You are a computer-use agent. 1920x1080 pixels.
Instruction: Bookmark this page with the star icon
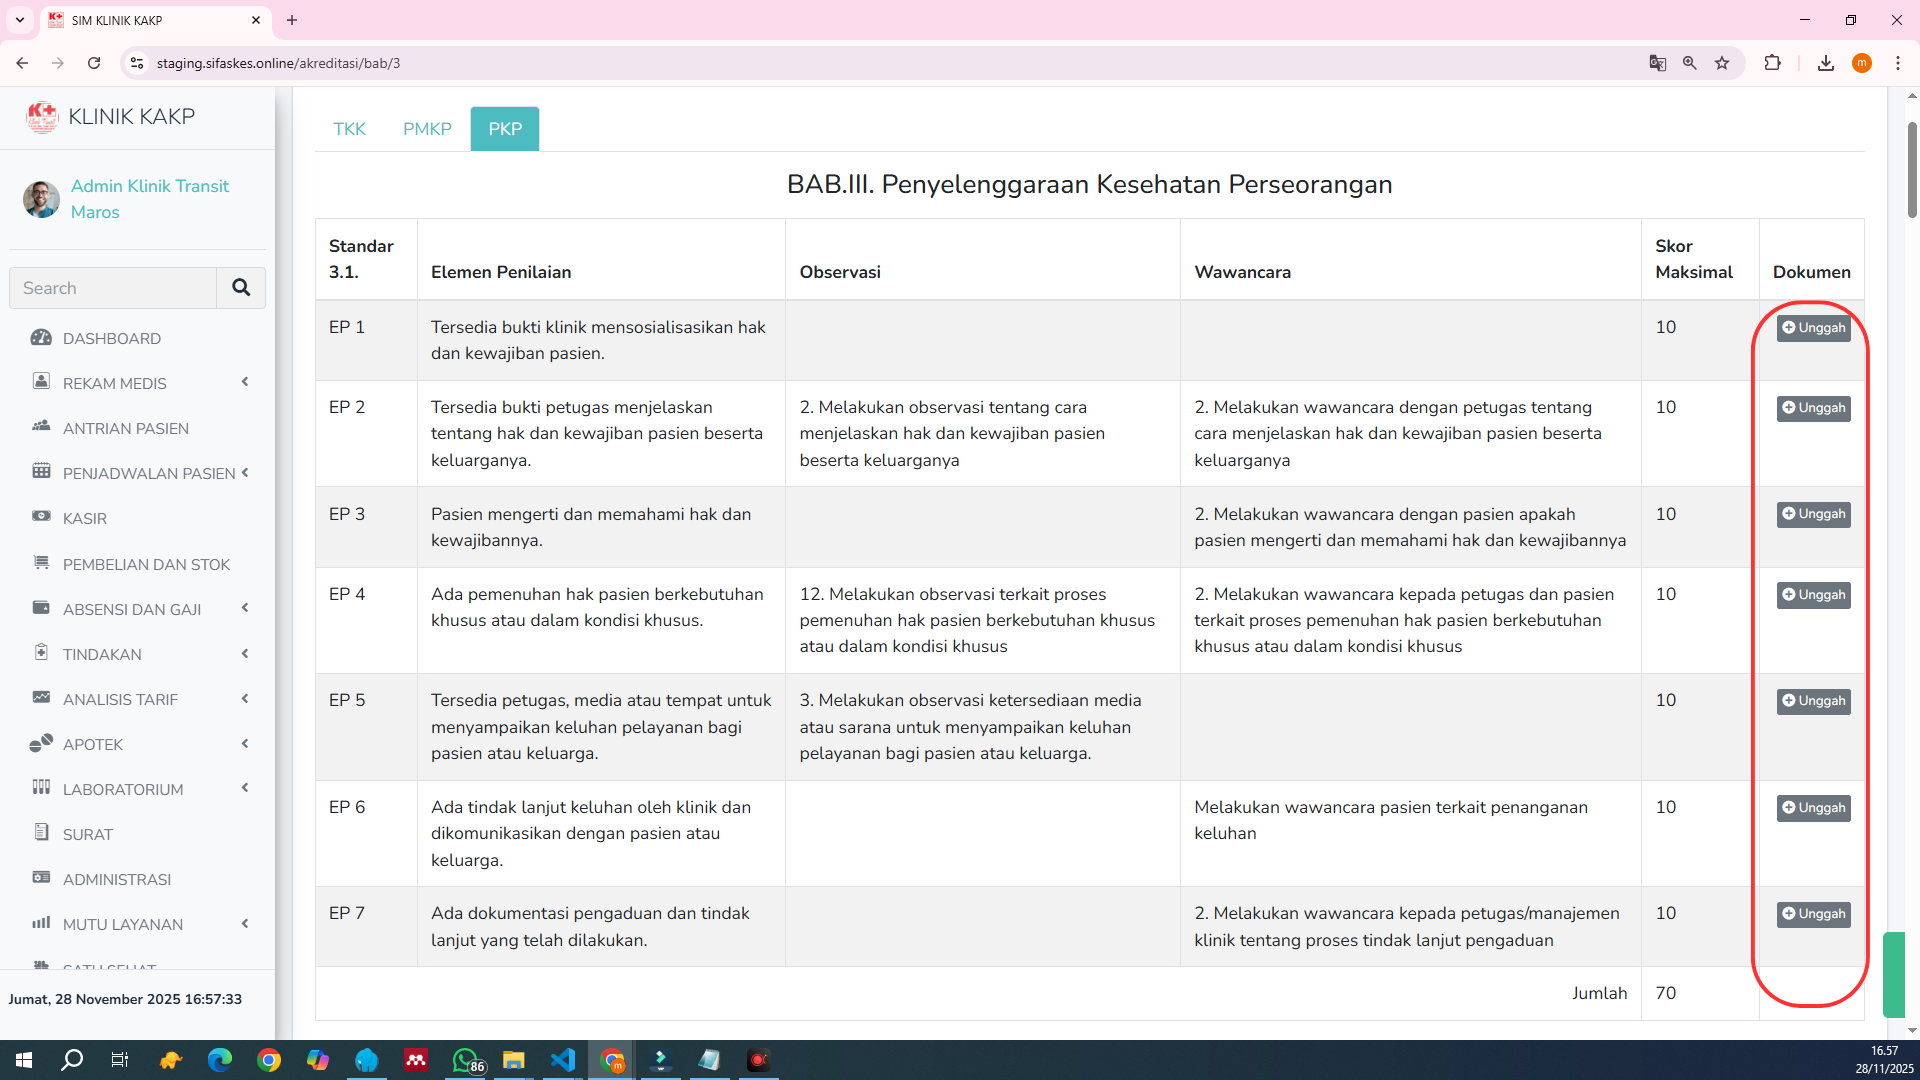click(1722, 63)
